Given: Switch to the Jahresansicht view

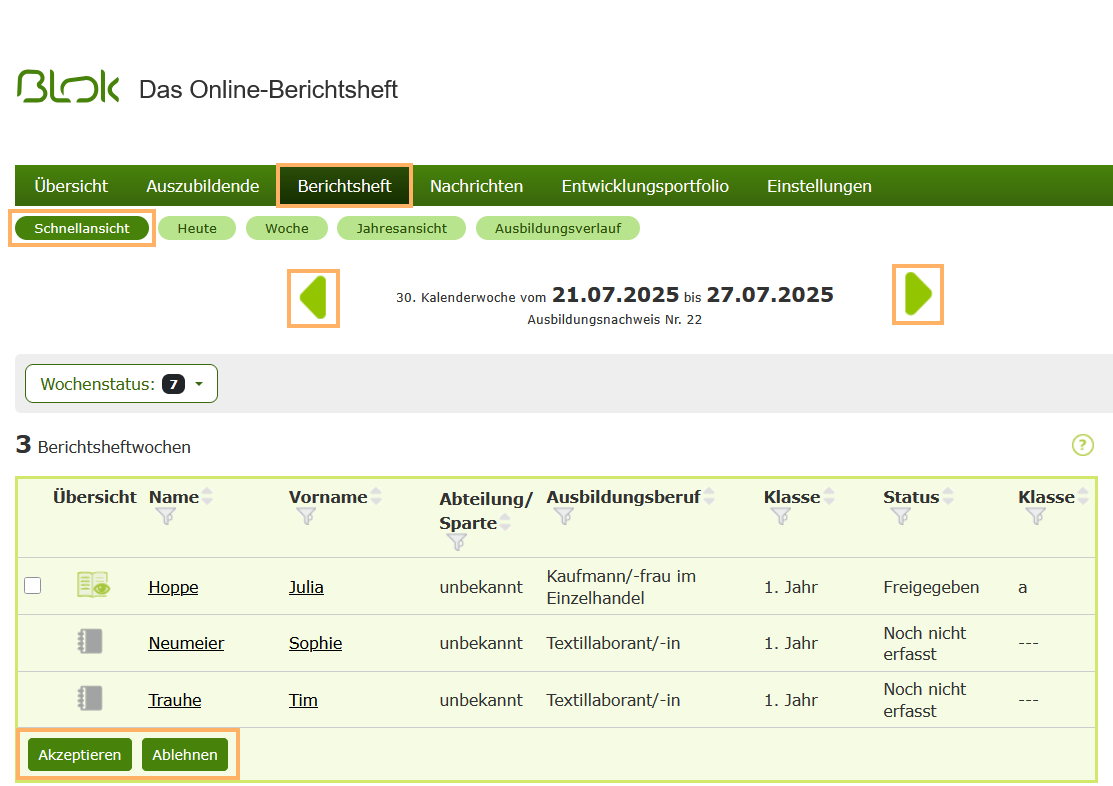Looking at the screenshot, I should point(401,228).
